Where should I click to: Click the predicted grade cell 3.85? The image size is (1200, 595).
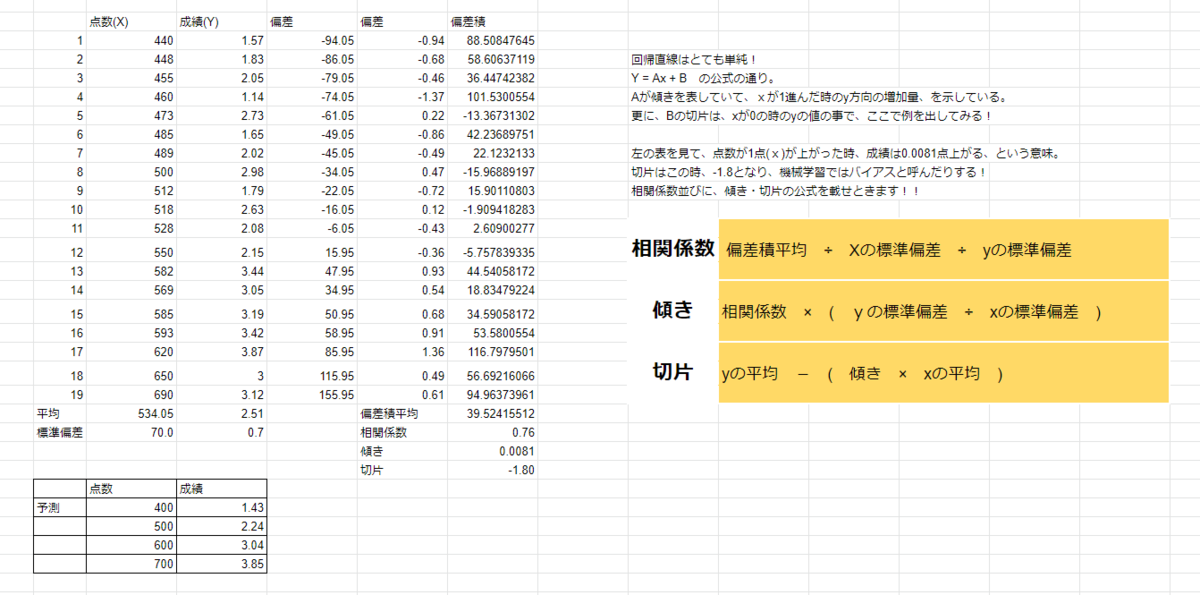[x=221, y=564]
